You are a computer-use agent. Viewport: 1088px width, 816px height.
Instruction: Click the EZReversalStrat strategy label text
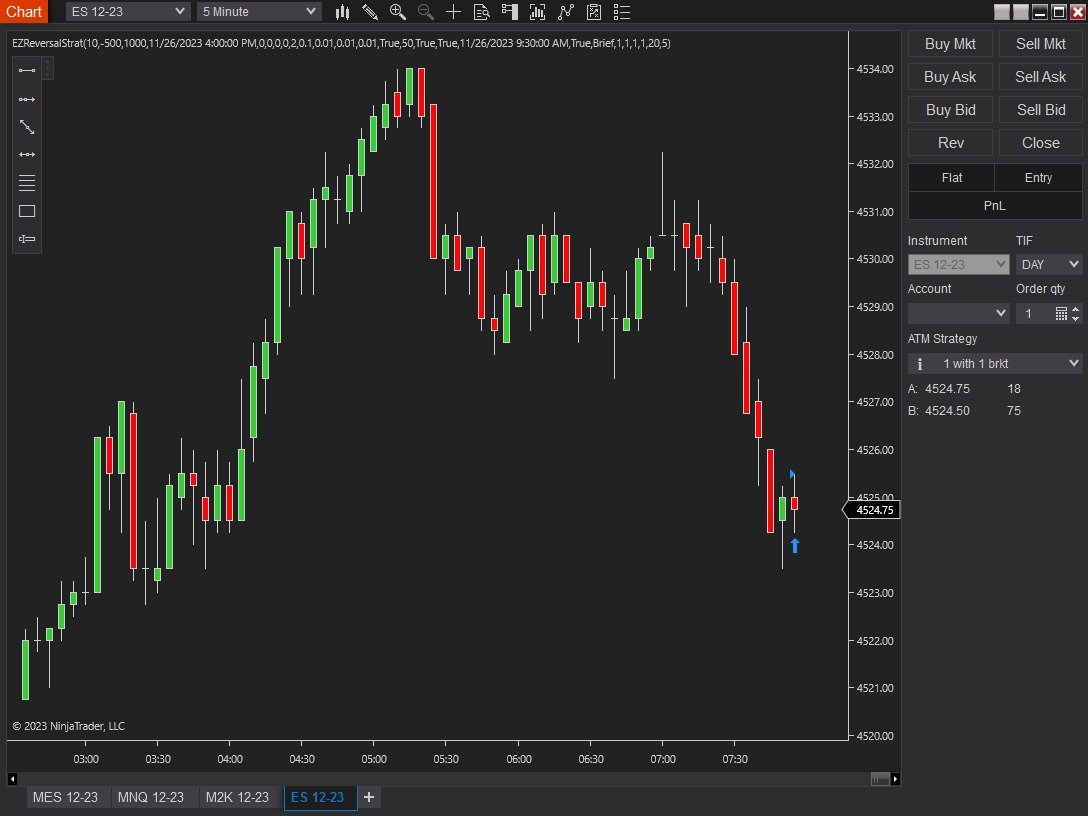pos(341,43)
